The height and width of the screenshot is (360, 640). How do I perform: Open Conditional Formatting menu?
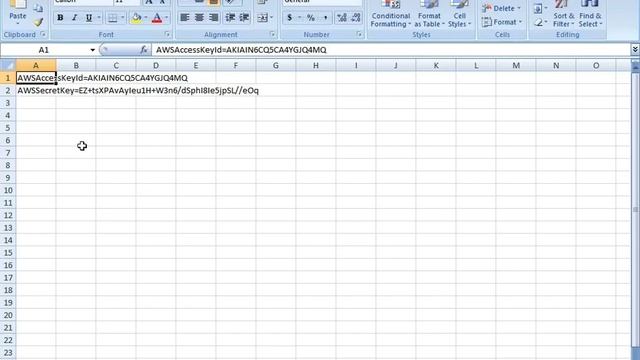click(391, 15)
